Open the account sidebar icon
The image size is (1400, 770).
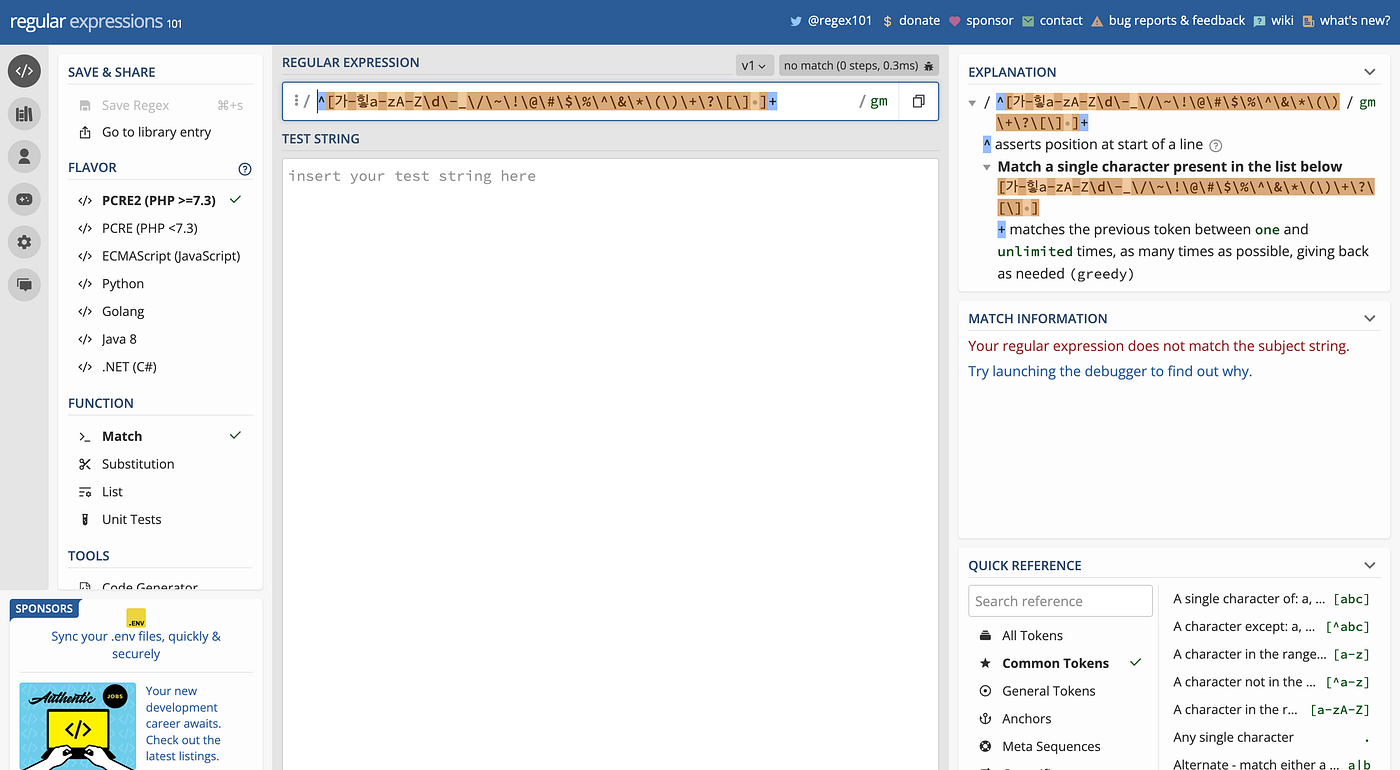[x=24, y=156]
